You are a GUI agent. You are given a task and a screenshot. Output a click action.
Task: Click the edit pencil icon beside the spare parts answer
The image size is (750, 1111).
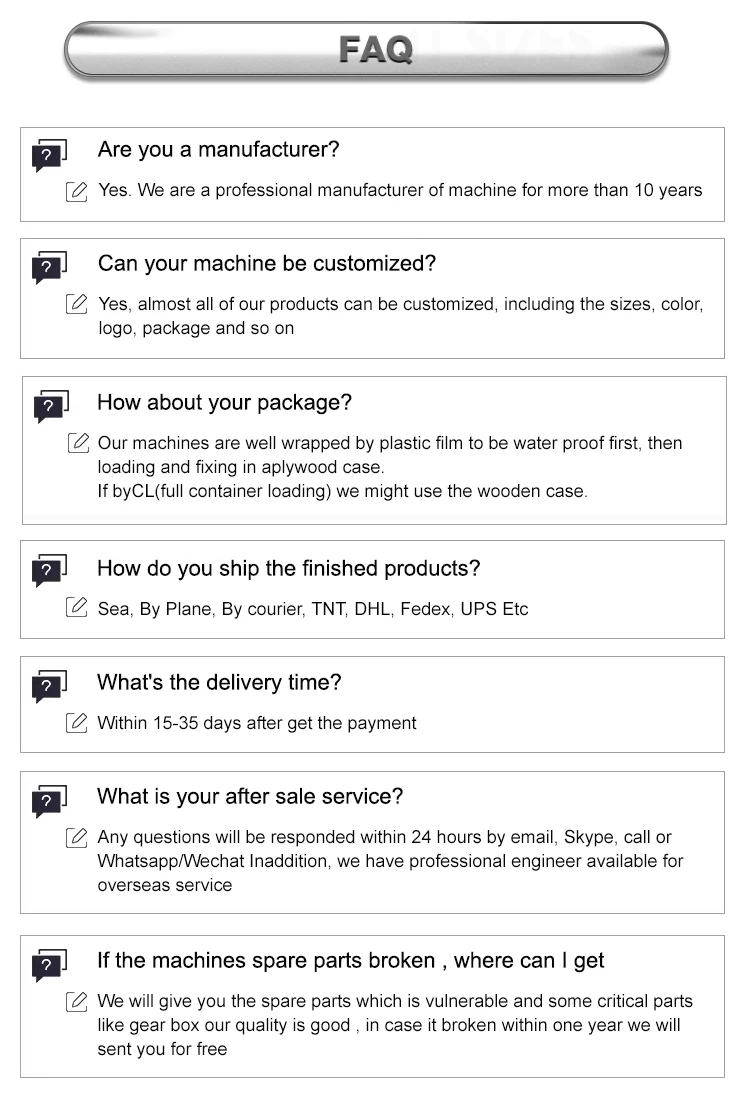click(77, 1002)
